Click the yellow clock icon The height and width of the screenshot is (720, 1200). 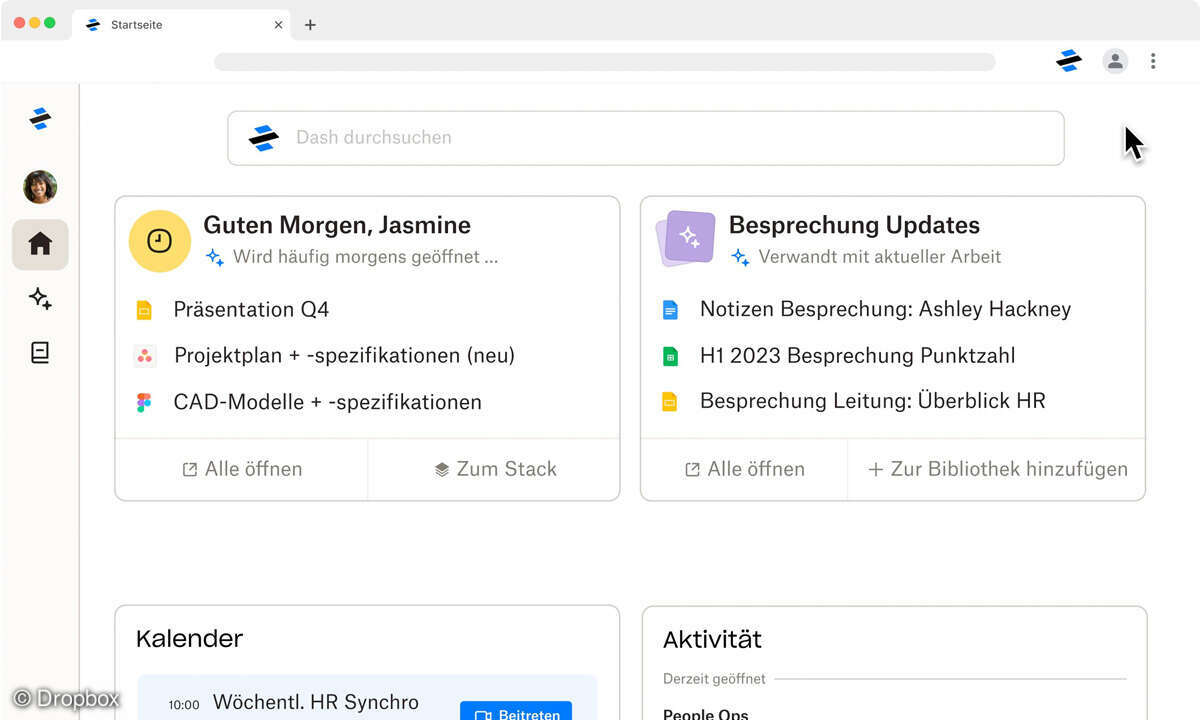tap(160, 241)
